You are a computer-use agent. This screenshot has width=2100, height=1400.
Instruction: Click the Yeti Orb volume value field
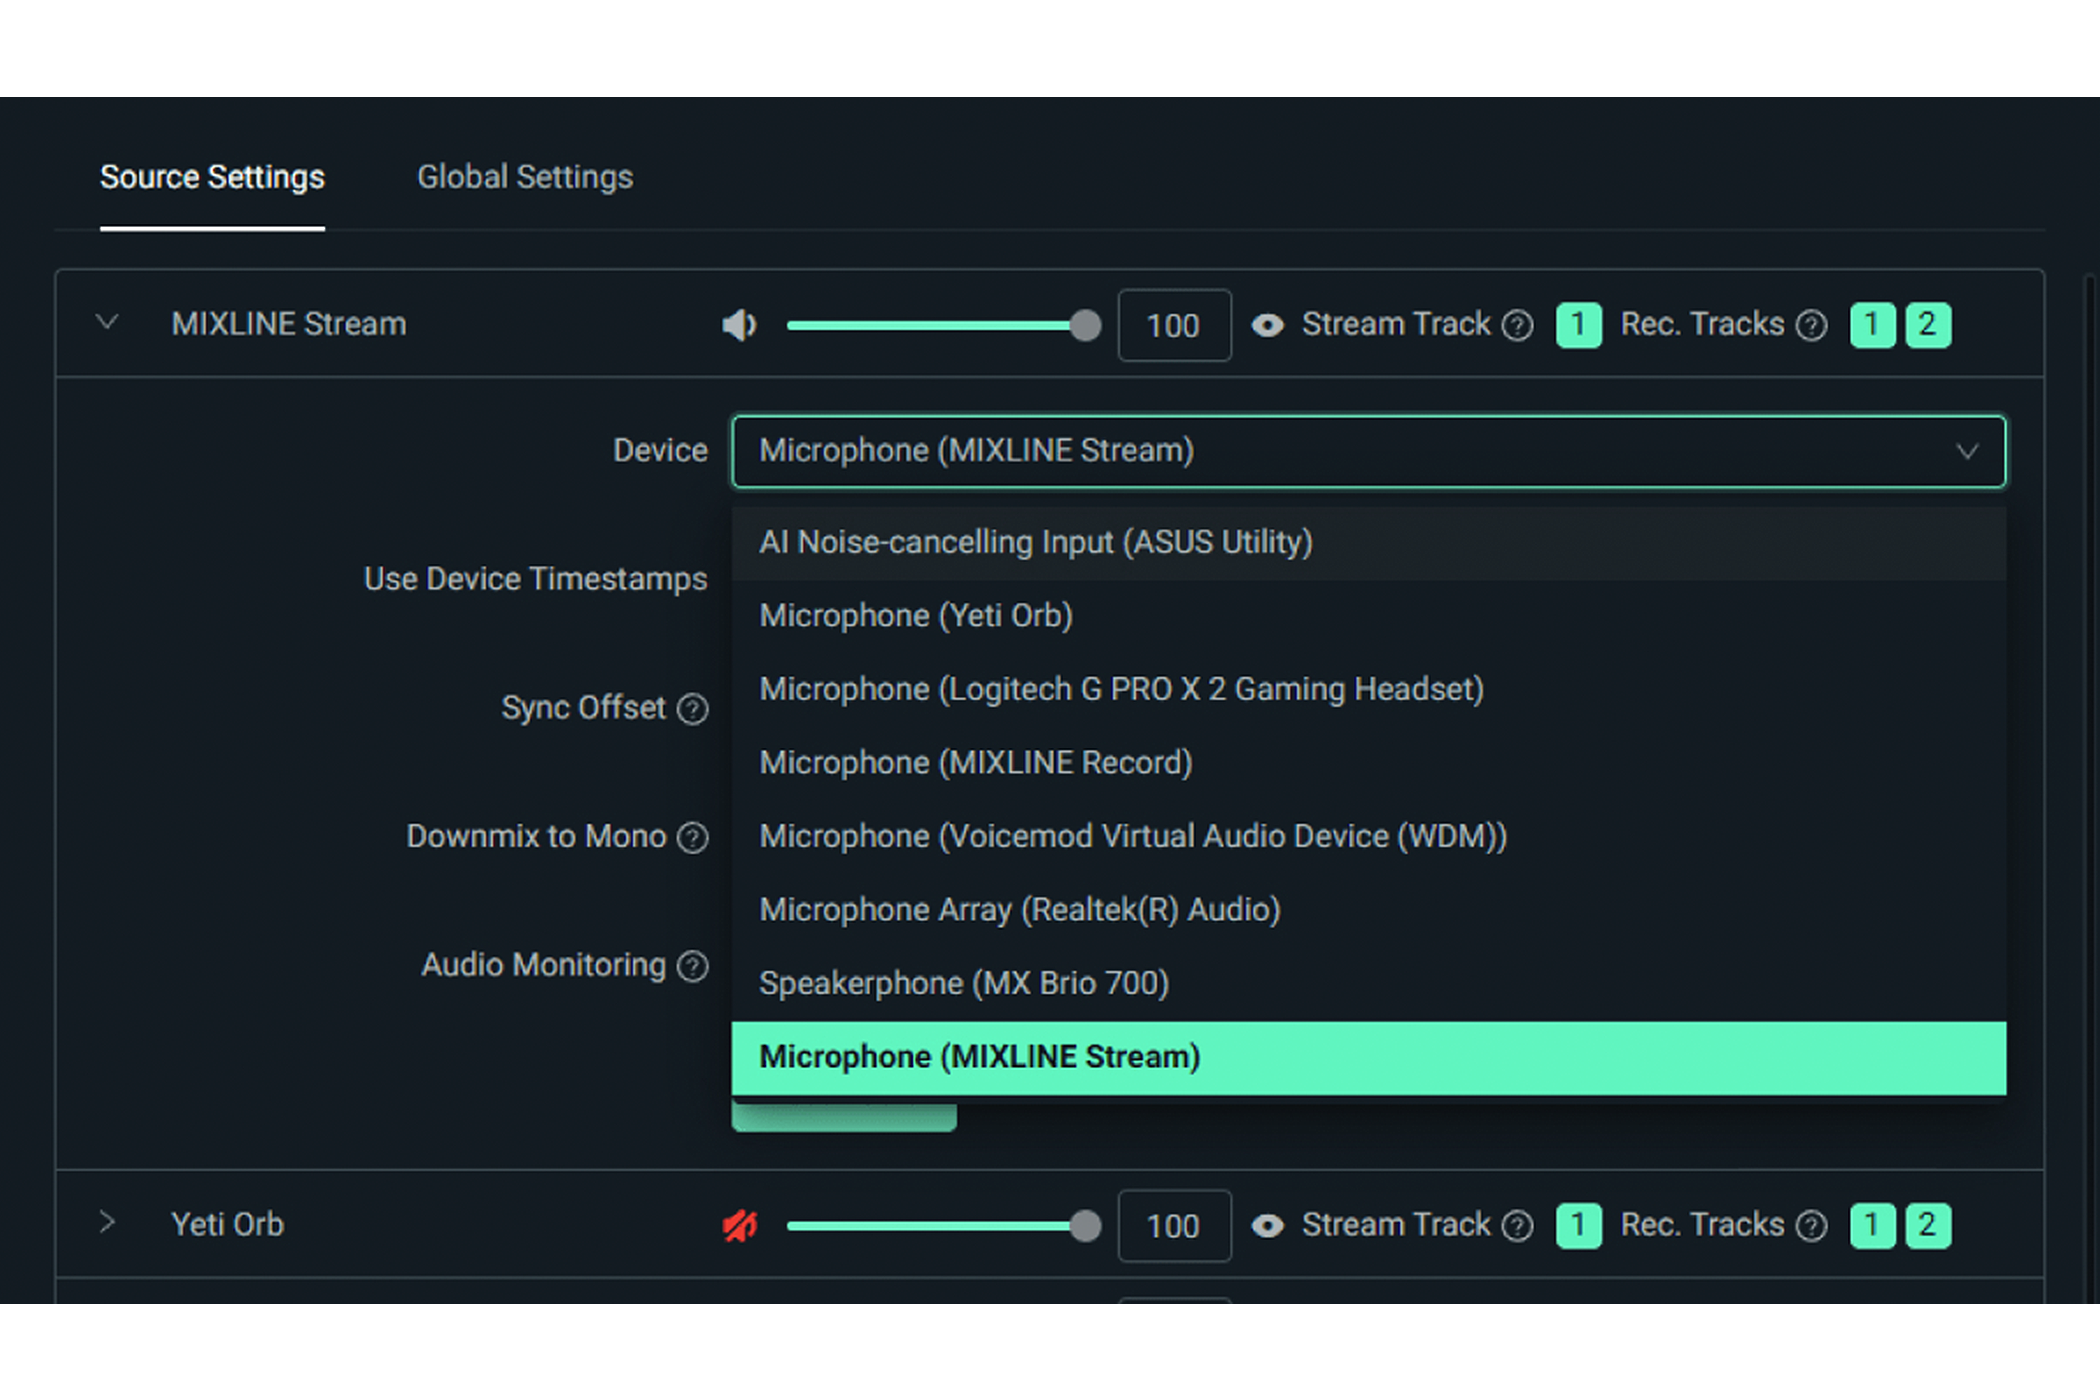click(1174, 1226)
